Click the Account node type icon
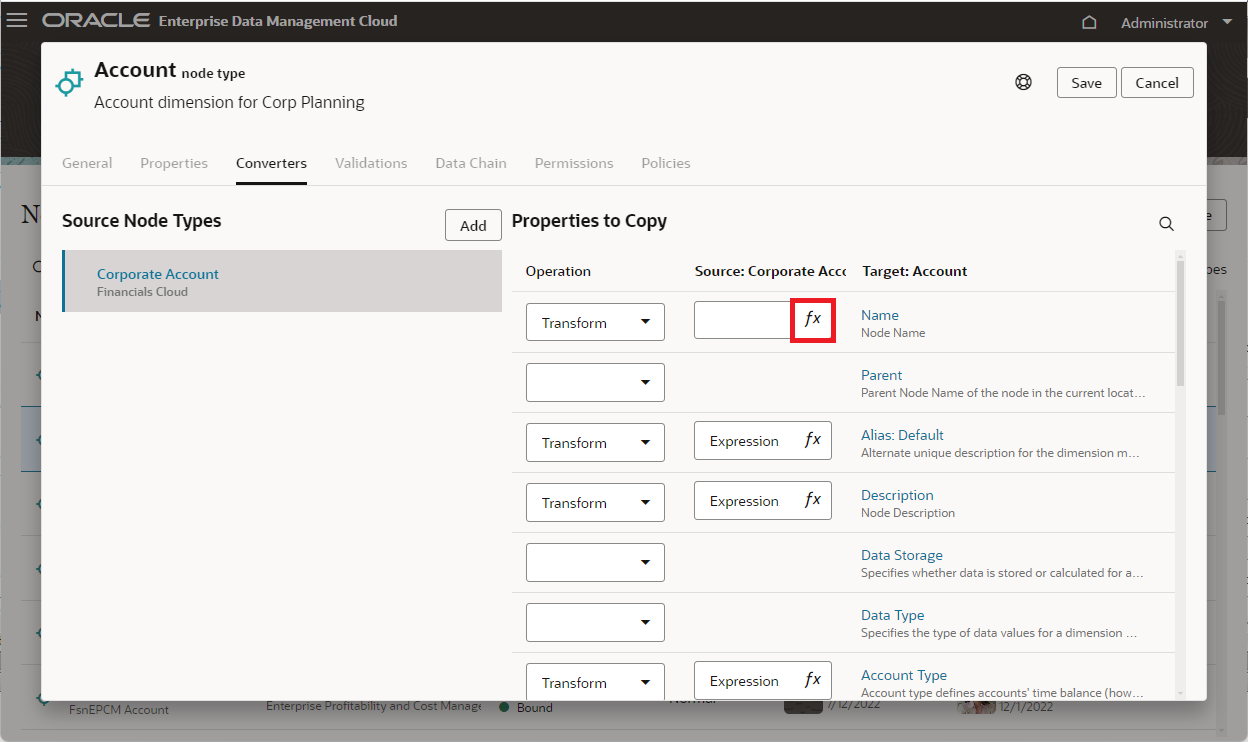1248x742 pixels. click(68, 82)
